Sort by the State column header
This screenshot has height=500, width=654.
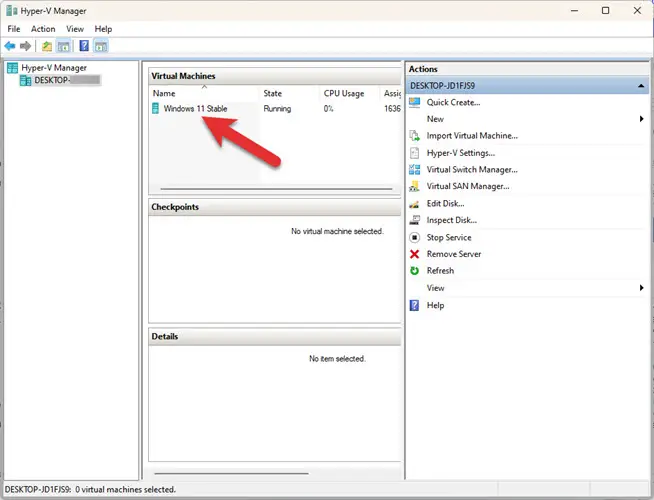pyautogui.click(x=289, y=93)
